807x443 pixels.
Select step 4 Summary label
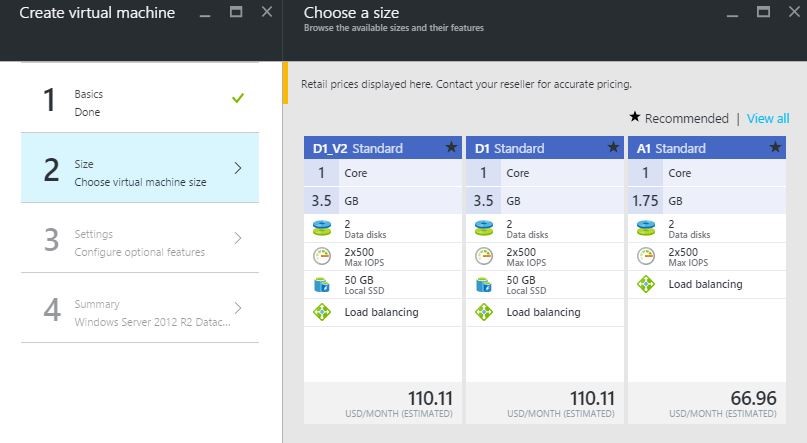97,304
